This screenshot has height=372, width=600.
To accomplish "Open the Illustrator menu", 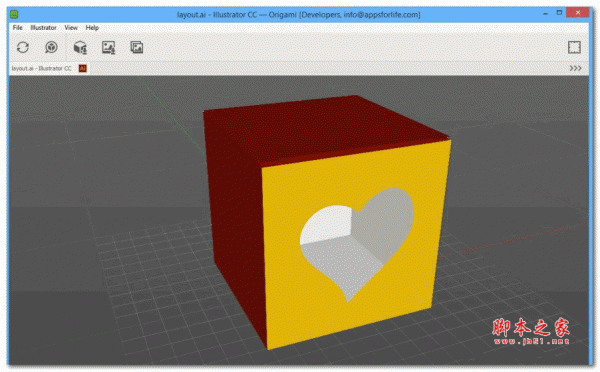I will [x=43, y=28].
